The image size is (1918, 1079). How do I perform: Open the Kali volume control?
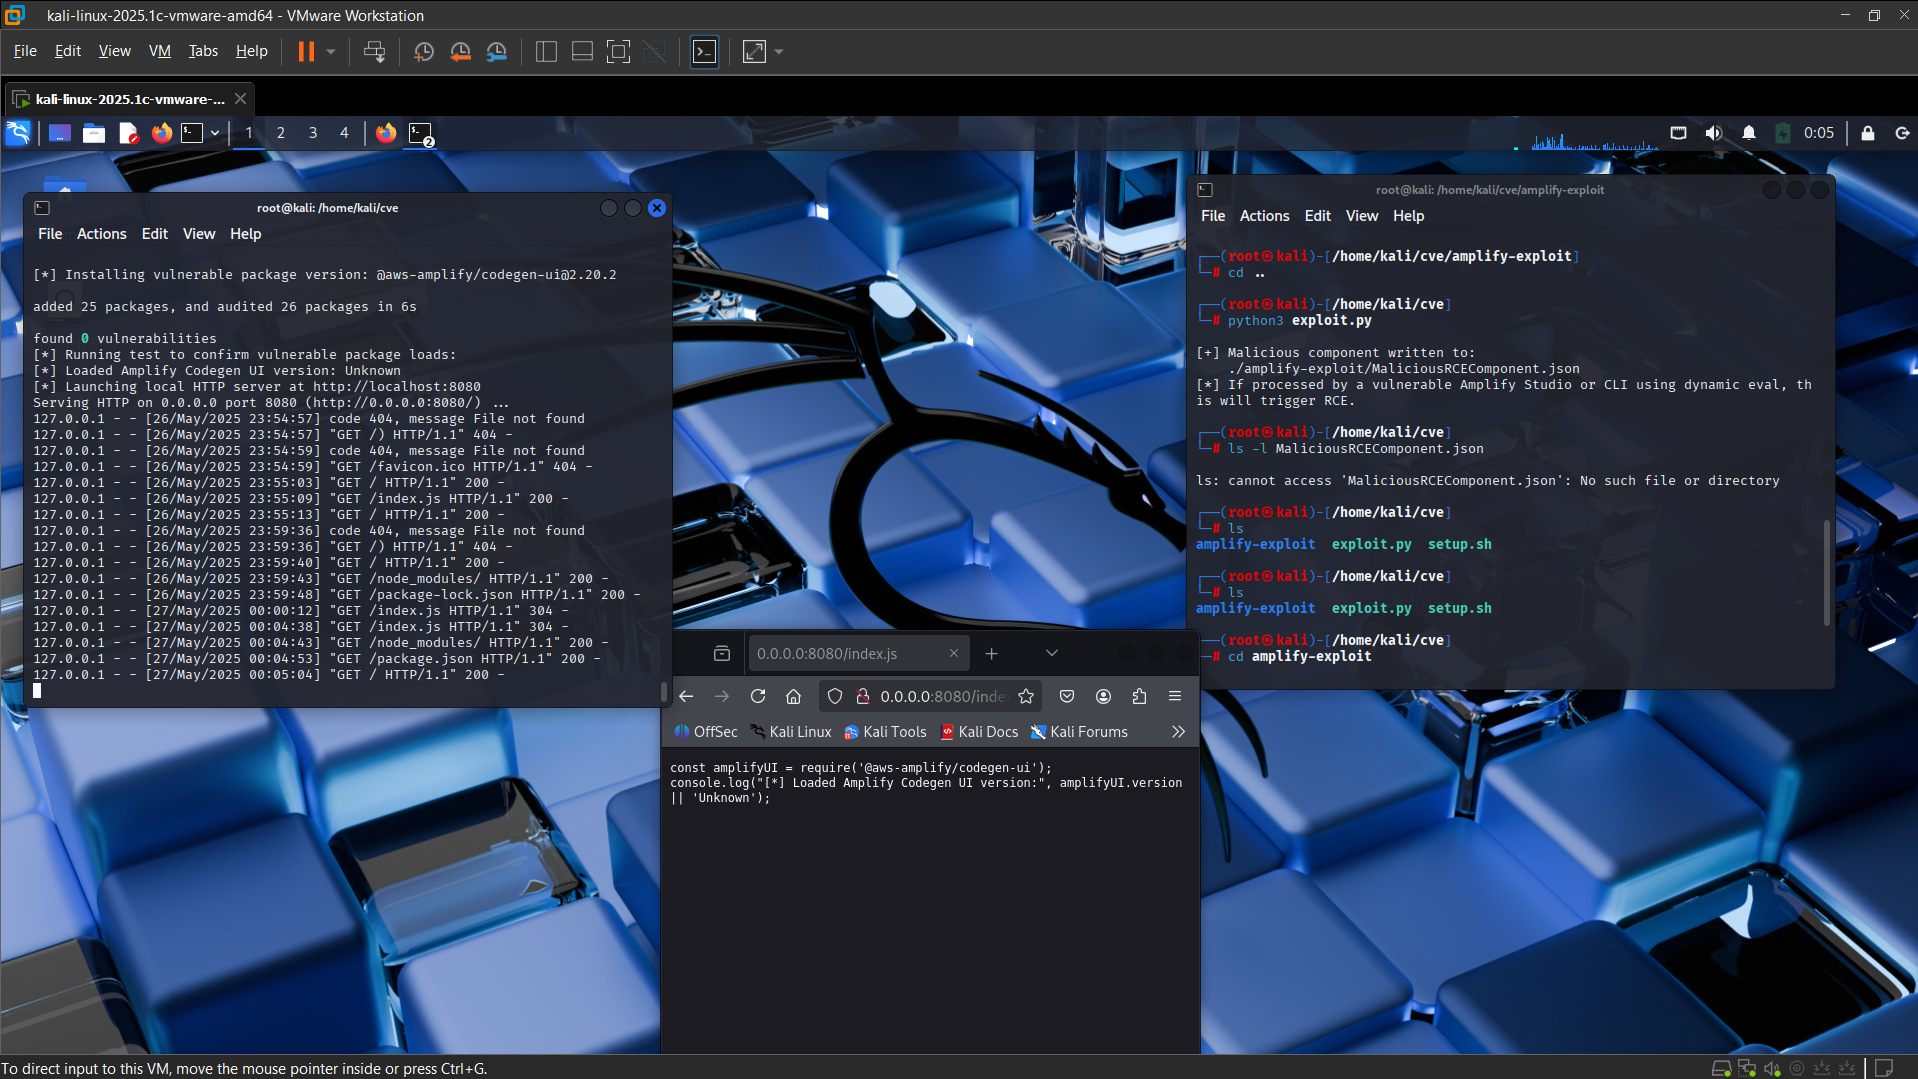[1714, 133]
